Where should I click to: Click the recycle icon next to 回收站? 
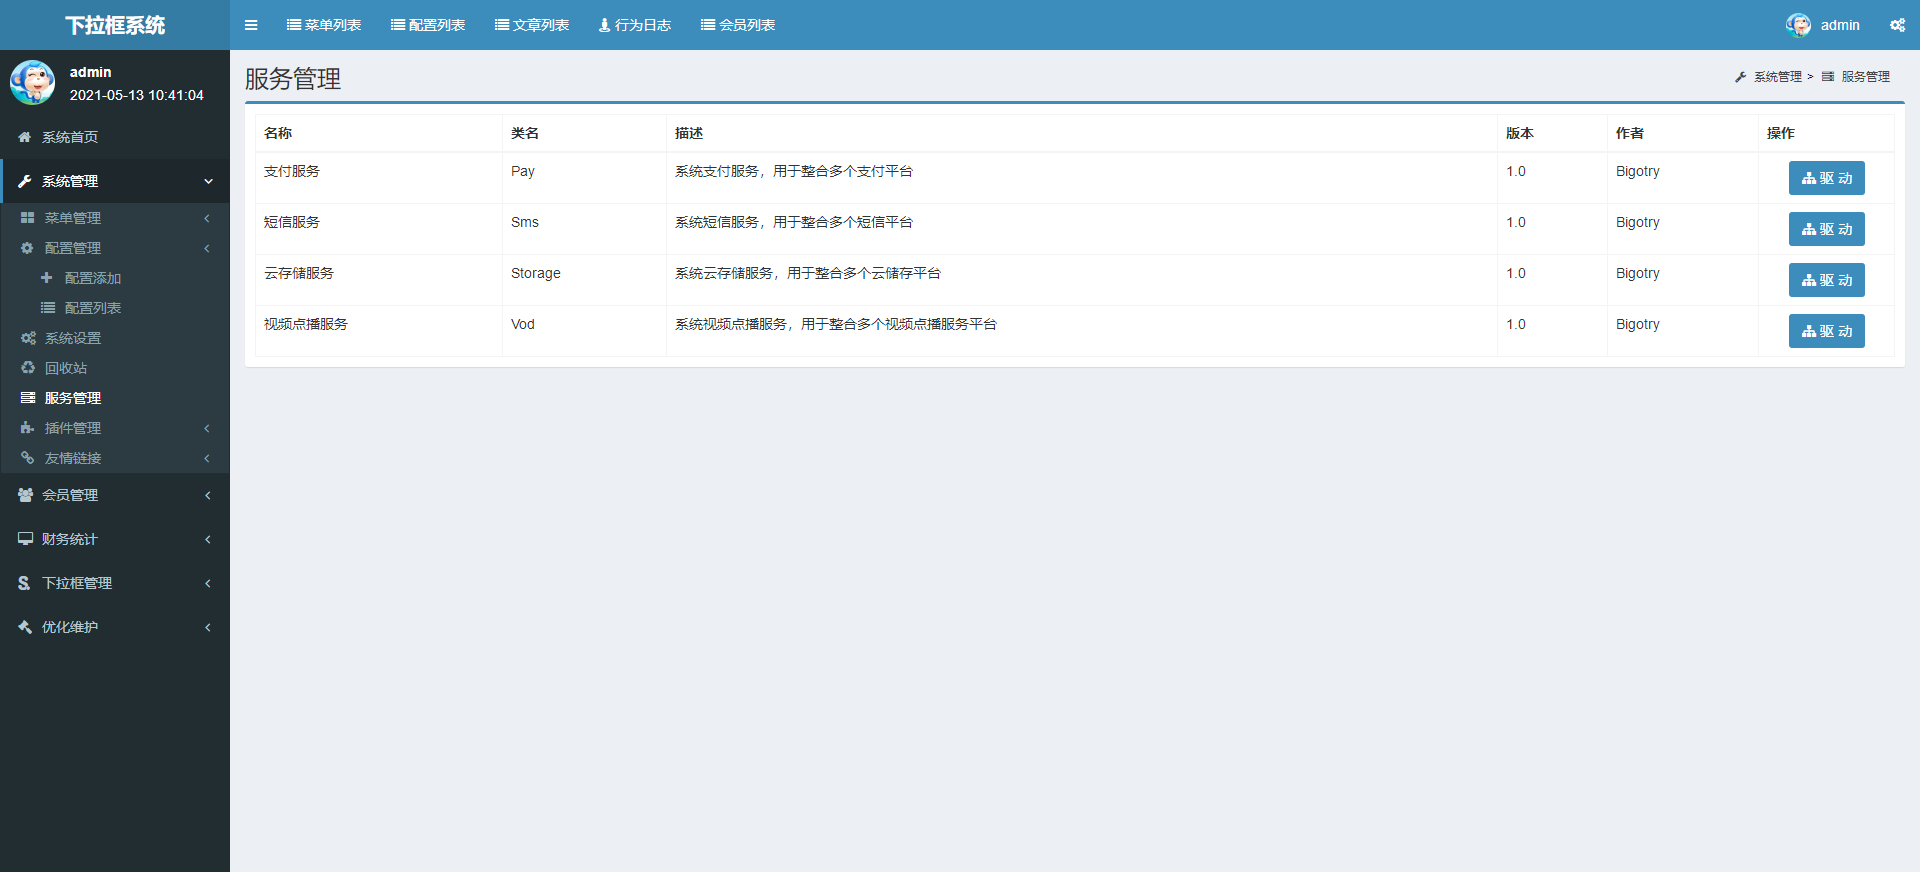(x=28, y=368)
